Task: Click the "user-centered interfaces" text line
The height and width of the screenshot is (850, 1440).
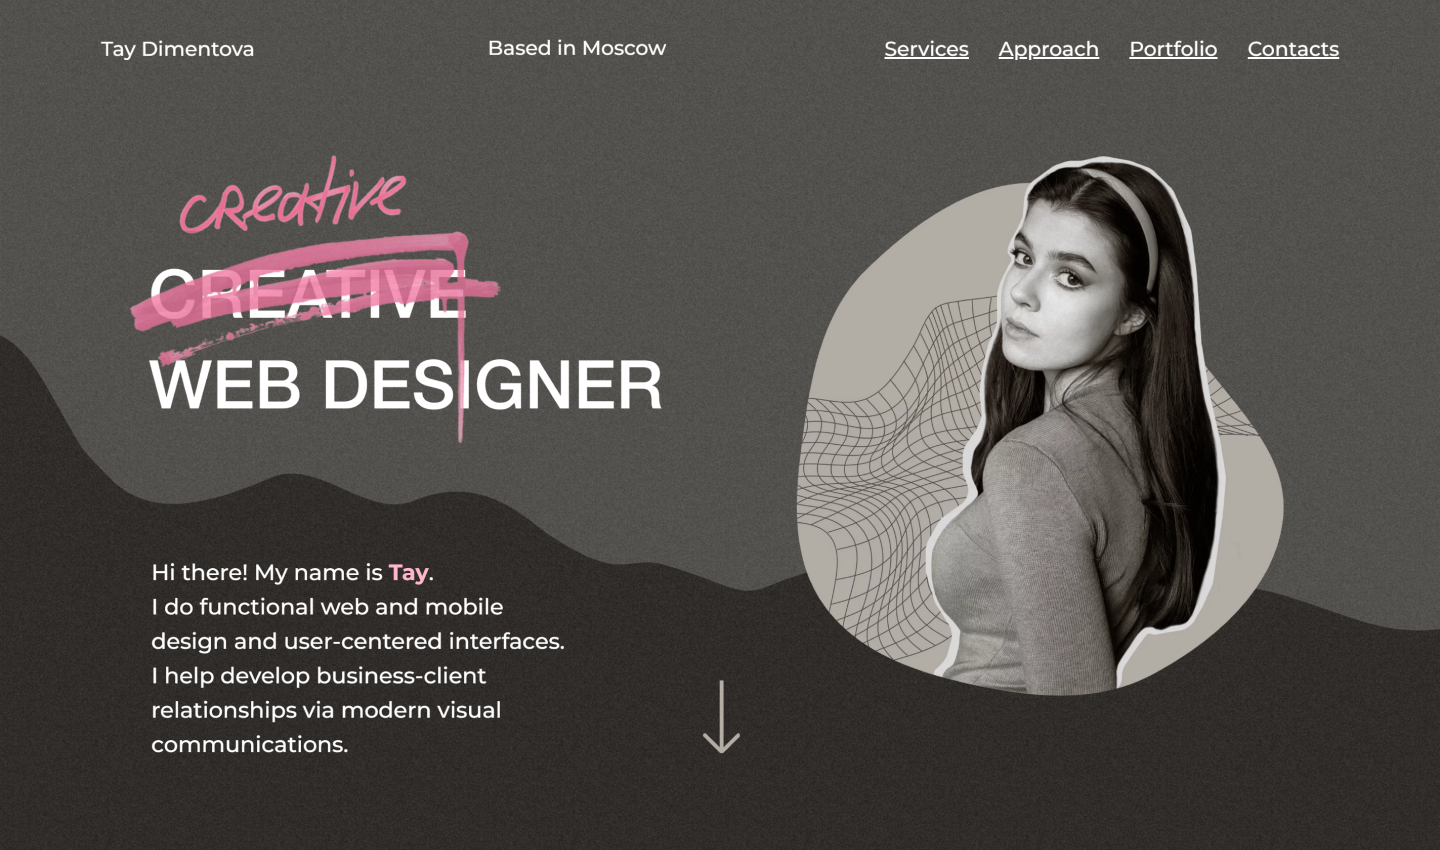Action: 358,641
